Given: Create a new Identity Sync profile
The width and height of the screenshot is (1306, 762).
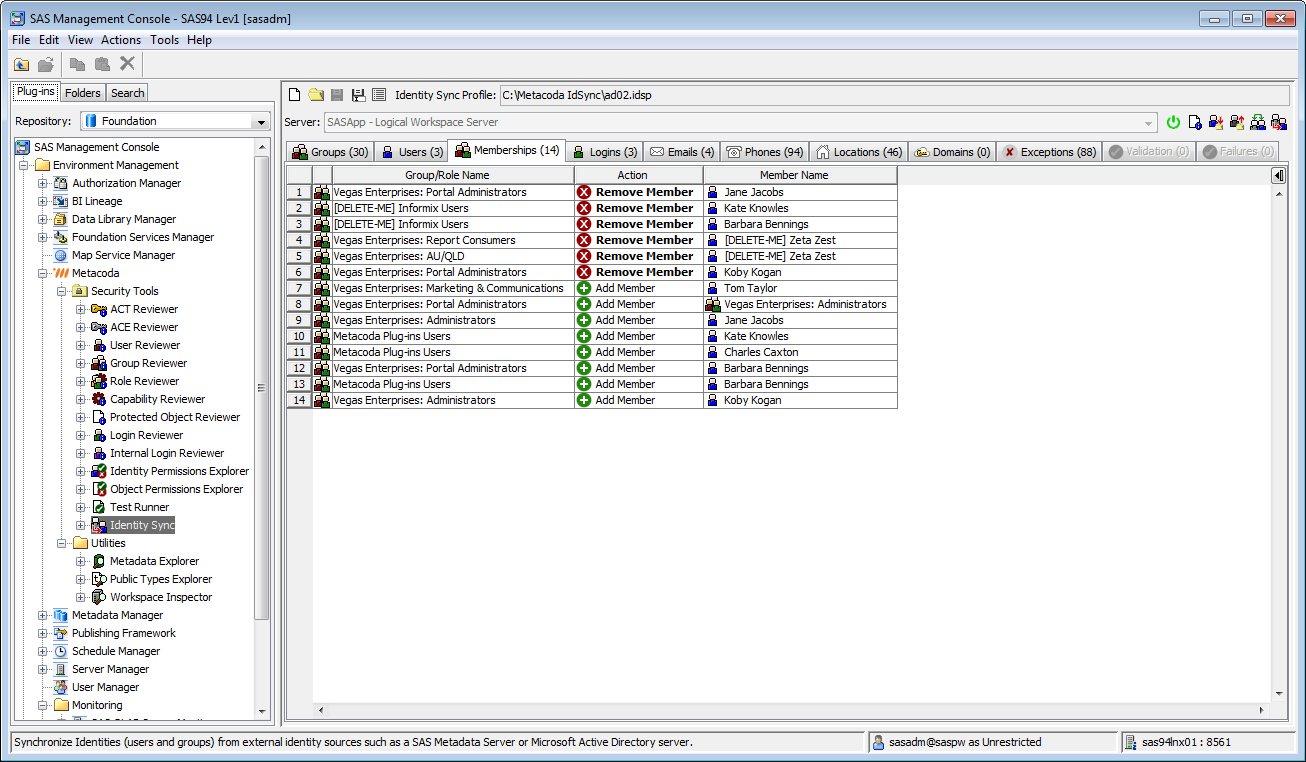Looking at the screenshot, I should coord(295,95).
